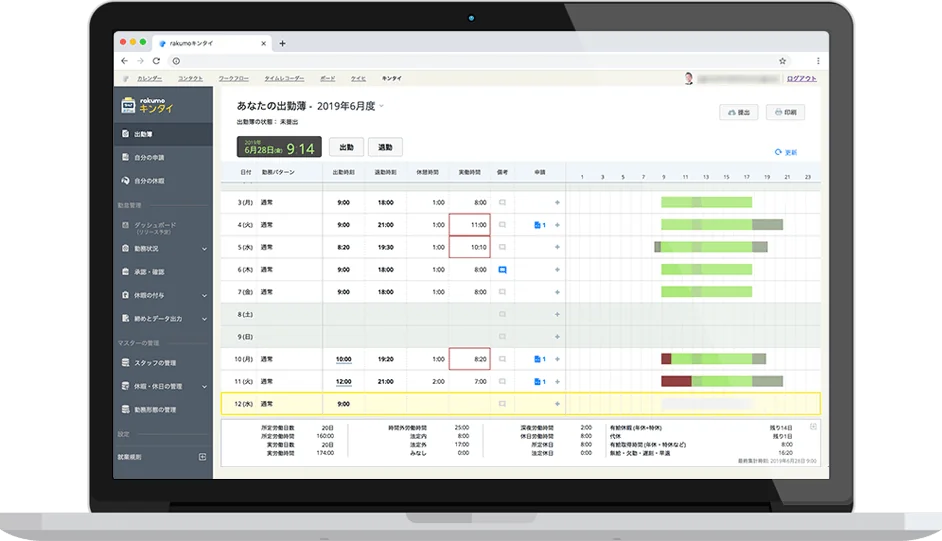Screen dimensions: 942x541
Task: Open the application document icon on 10(月) row
Action: tap(539, 359)
